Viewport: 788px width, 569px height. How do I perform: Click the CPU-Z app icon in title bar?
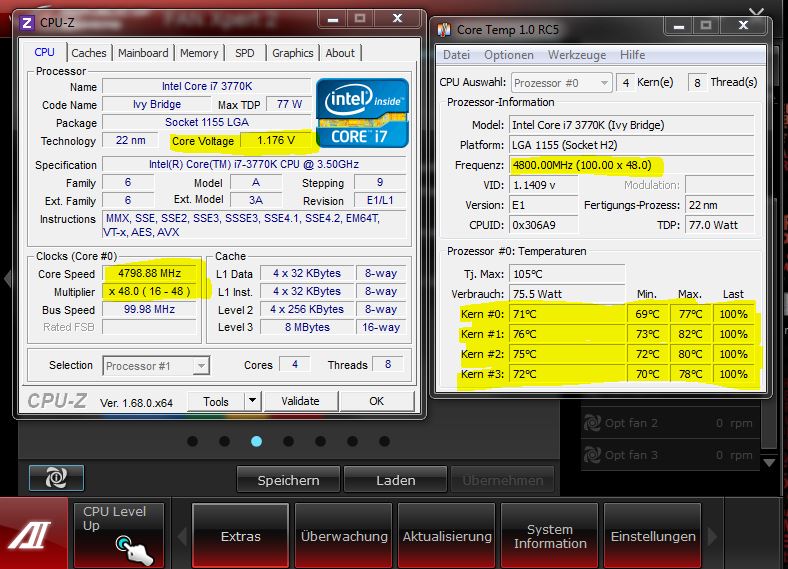27,23
